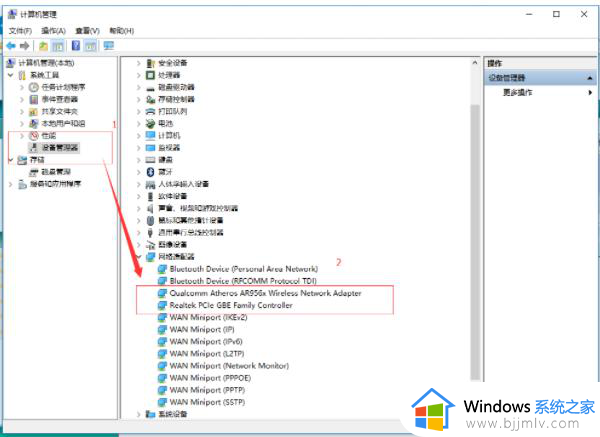This screenshot has height=437, width=600.
Task: Open the 文件(F) menu
Action: tap(21, 31)
